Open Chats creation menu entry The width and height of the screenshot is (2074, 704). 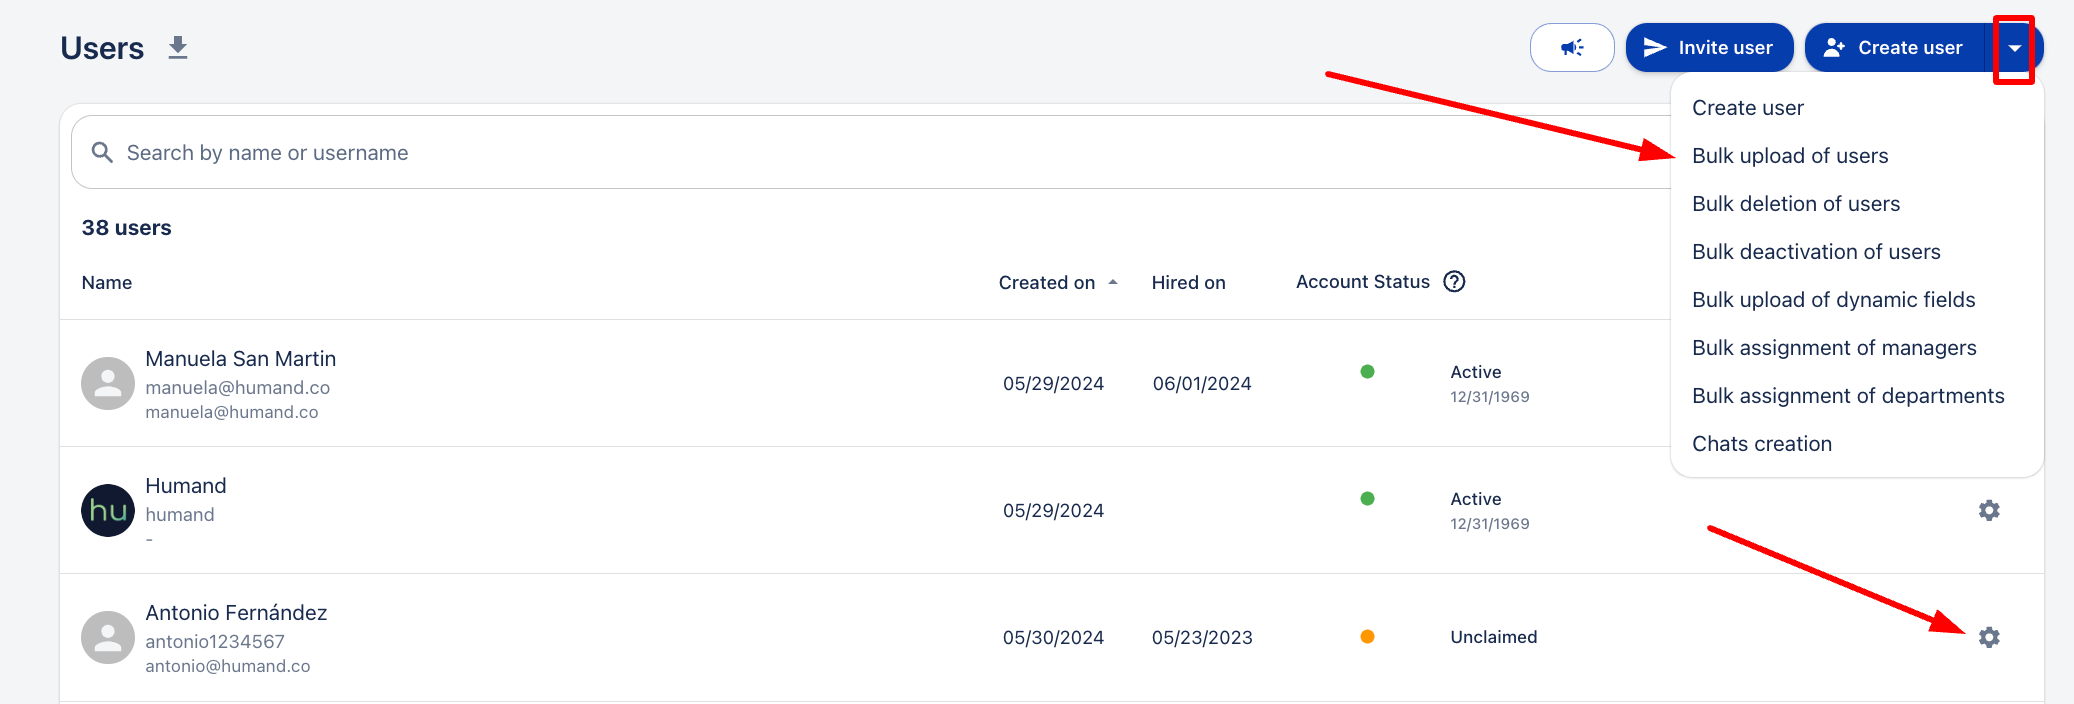coord(1761,444)
